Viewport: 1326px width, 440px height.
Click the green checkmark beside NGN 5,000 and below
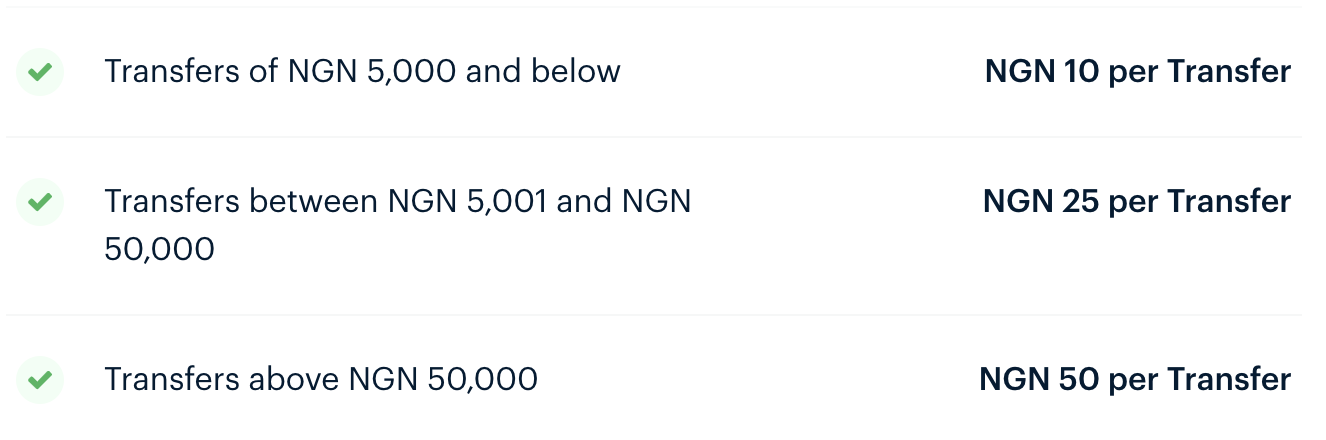pos(40,73)
